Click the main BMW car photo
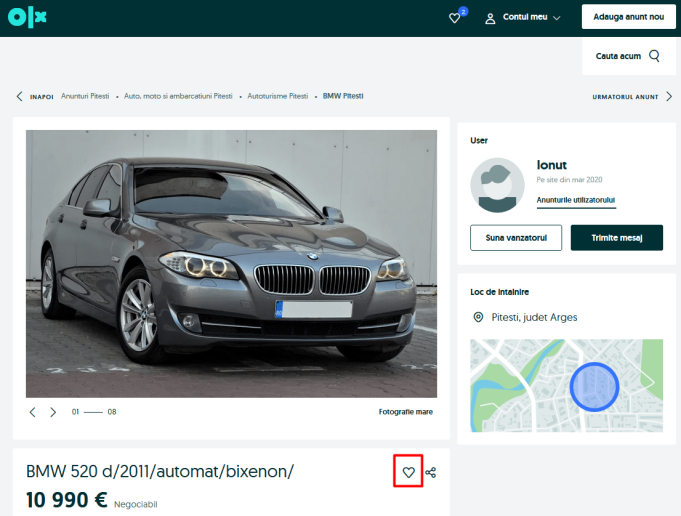 point(231,264)
